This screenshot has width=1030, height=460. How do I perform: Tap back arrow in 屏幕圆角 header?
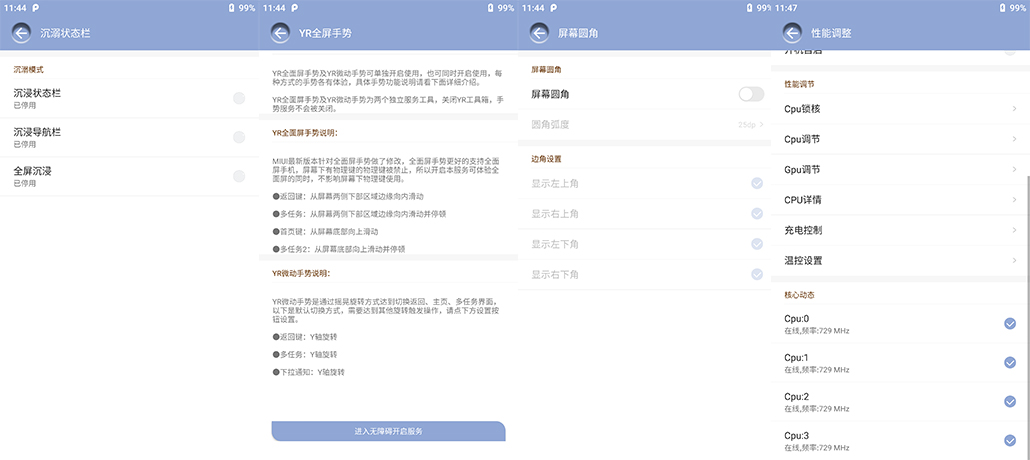tap(540, 33)
